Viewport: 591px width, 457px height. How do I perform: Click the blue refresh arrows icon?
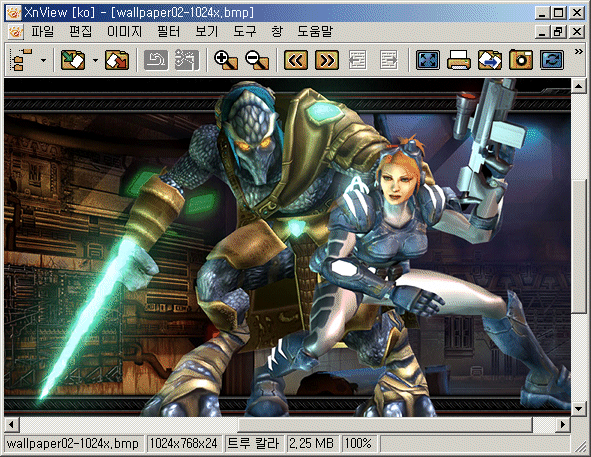[552, 60]
